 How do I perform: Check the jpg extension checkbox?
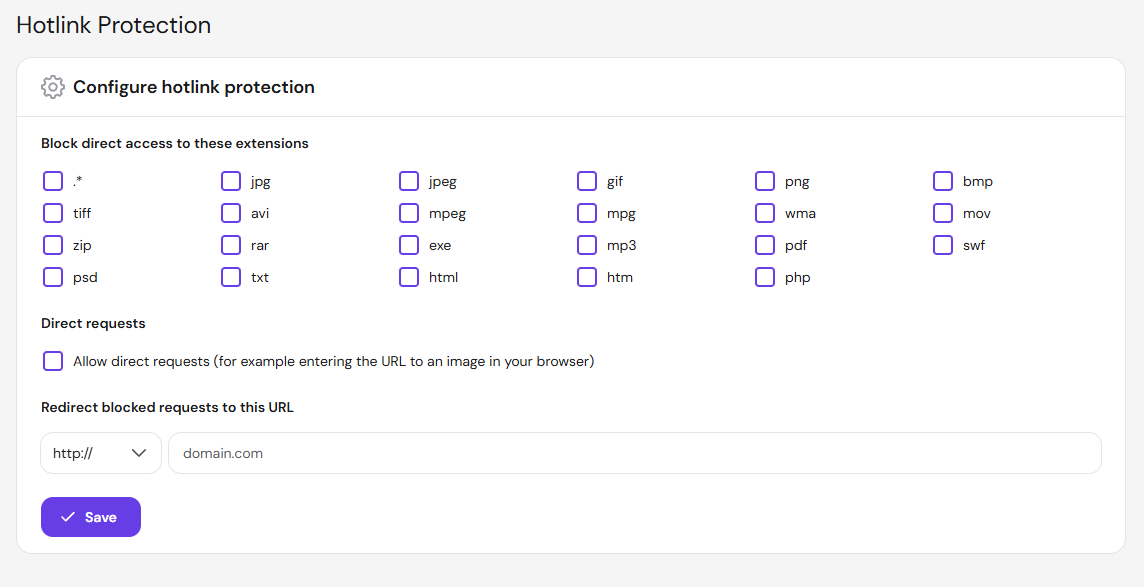[x=231, y=181]
